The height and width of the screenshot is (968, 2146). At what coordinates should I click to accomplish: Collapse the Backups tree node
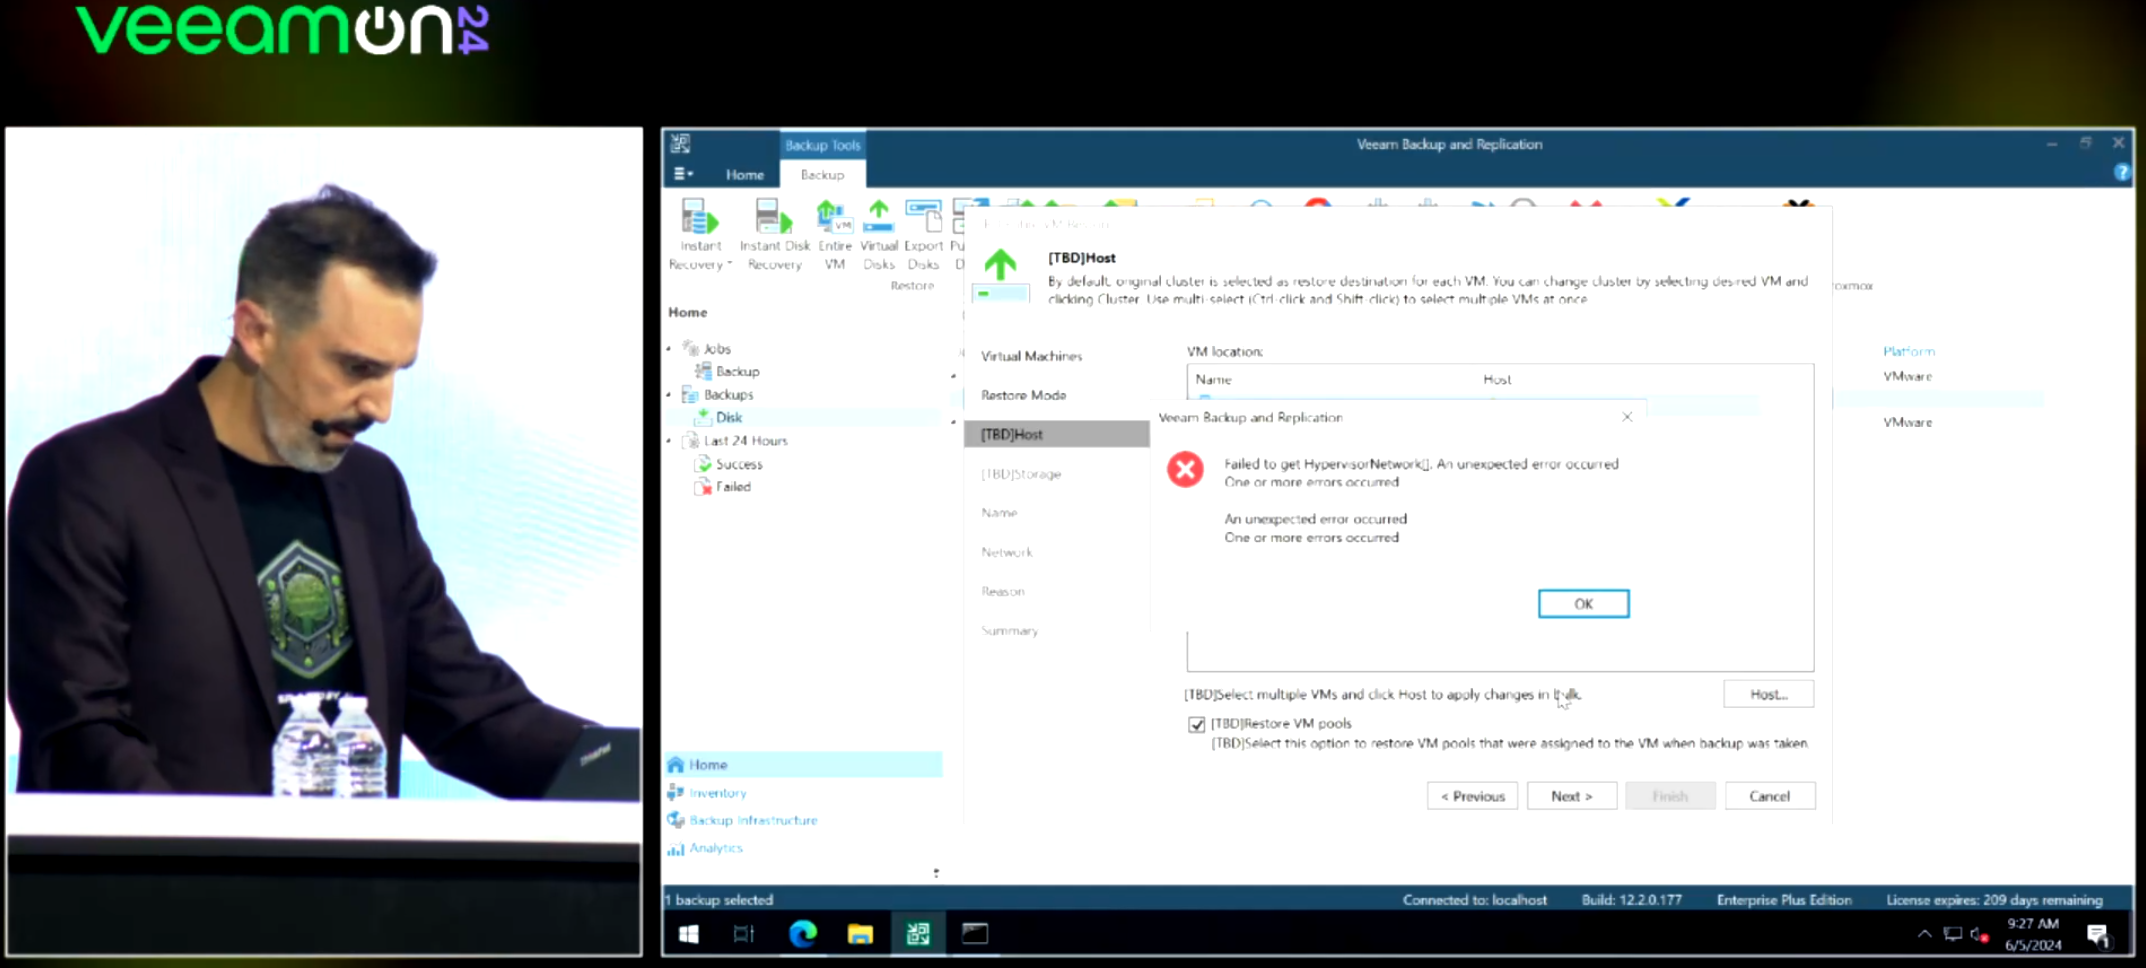[x=669, y=394]
